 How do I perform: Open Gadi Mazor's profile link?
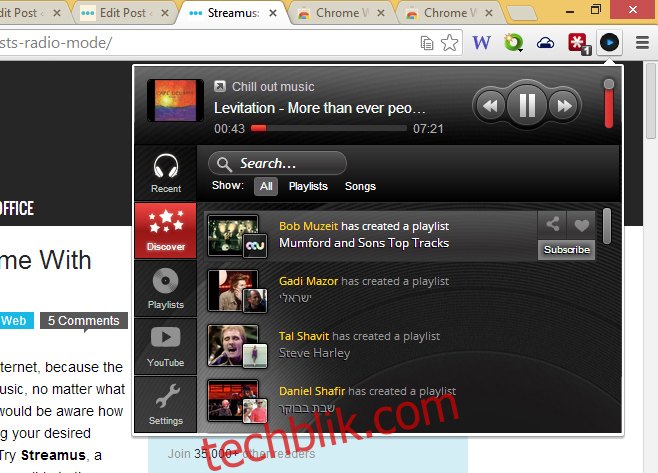(308, 281)
